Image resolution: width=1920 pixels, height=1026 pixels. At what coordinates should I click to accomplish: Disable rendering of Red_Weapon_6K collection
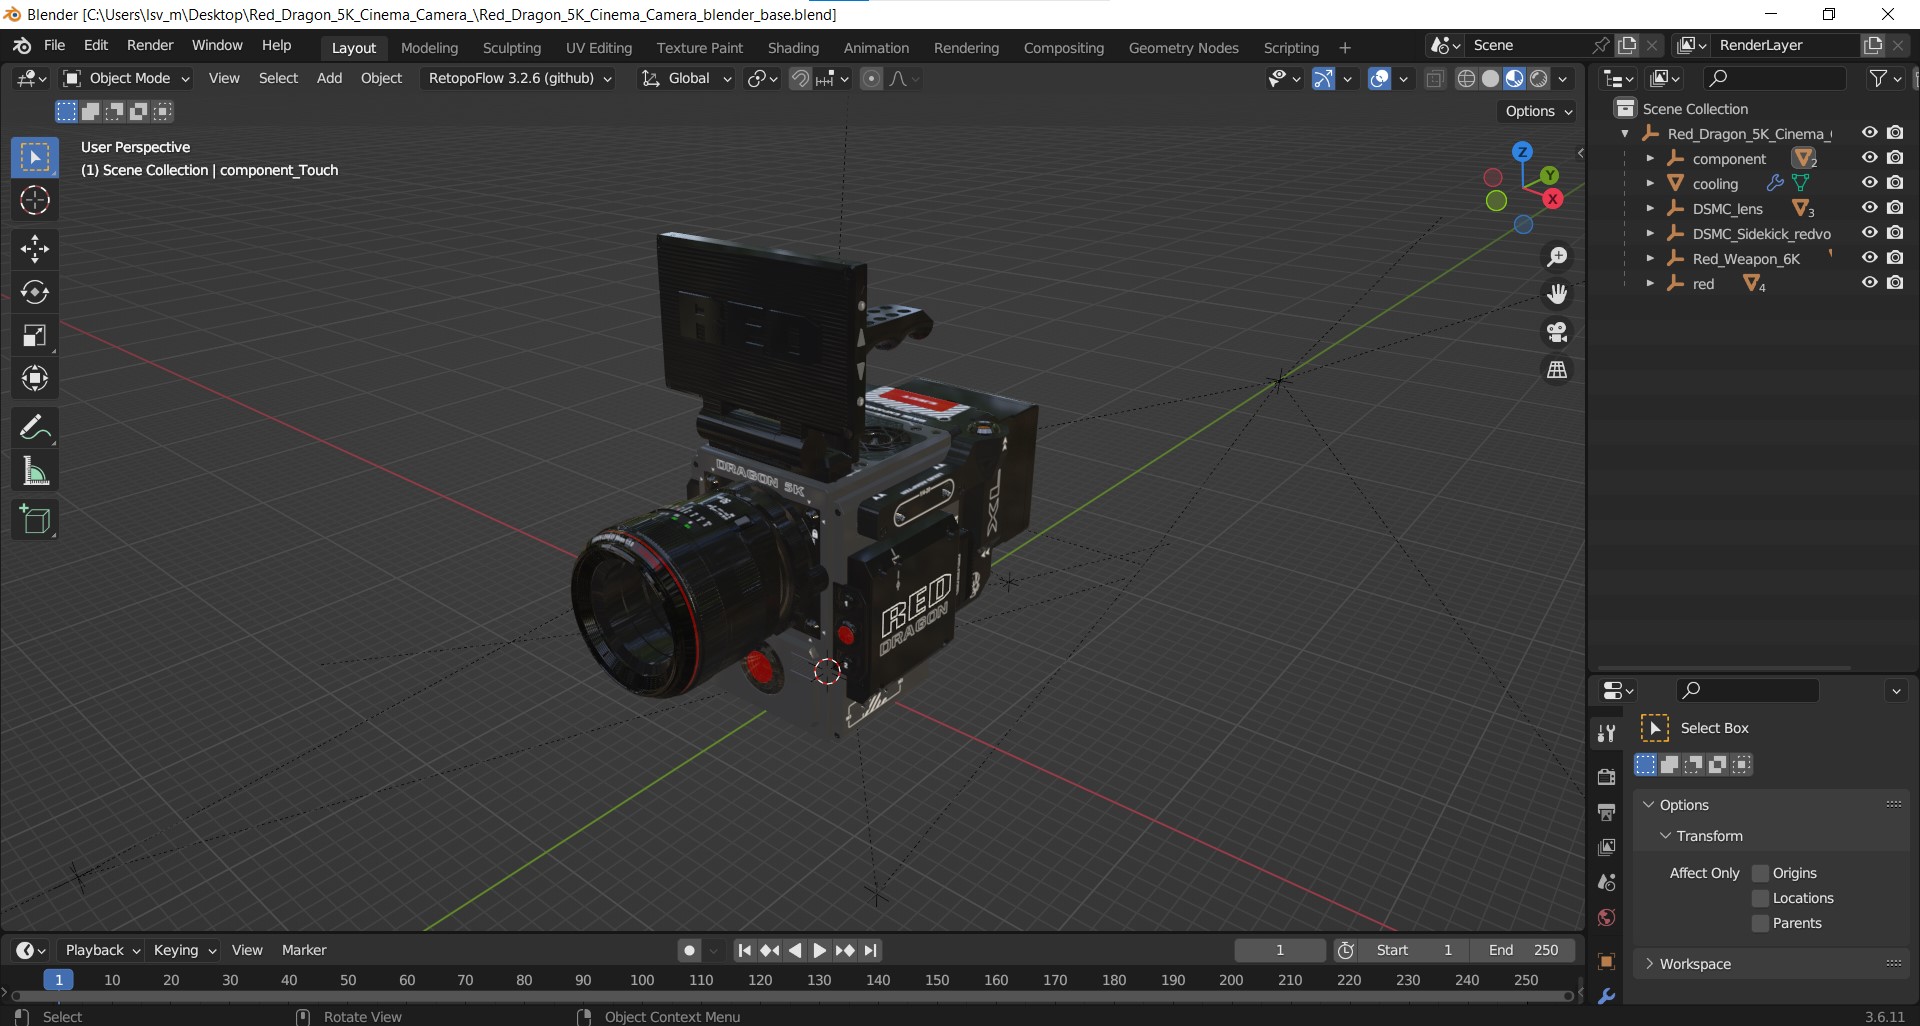coord(1895,258)
